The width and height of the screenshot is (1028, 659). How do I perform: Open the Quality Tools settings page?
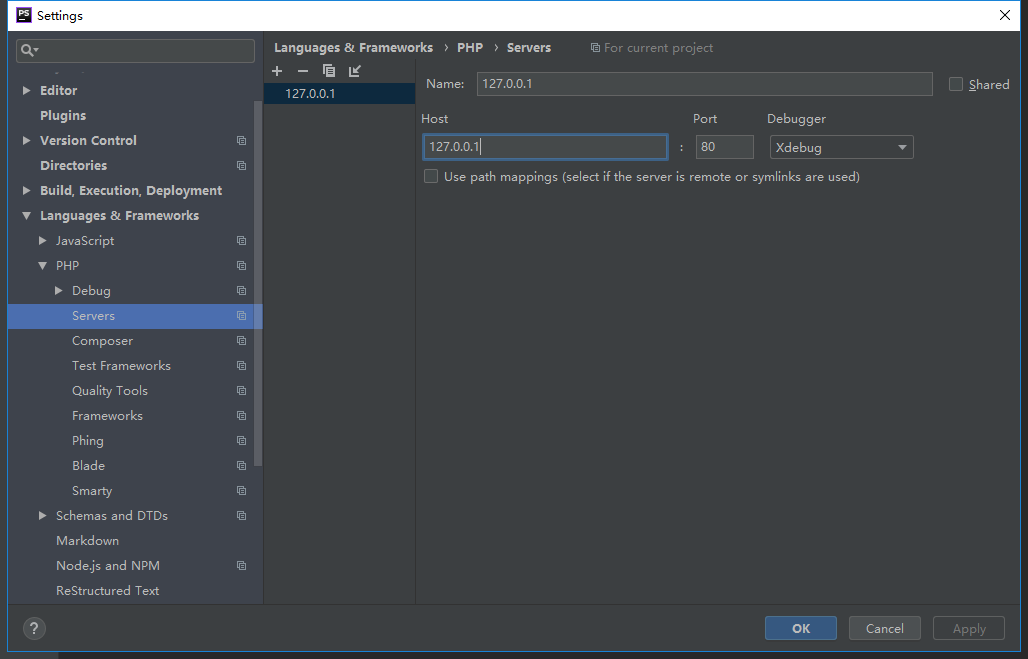[x=110, y=391]
